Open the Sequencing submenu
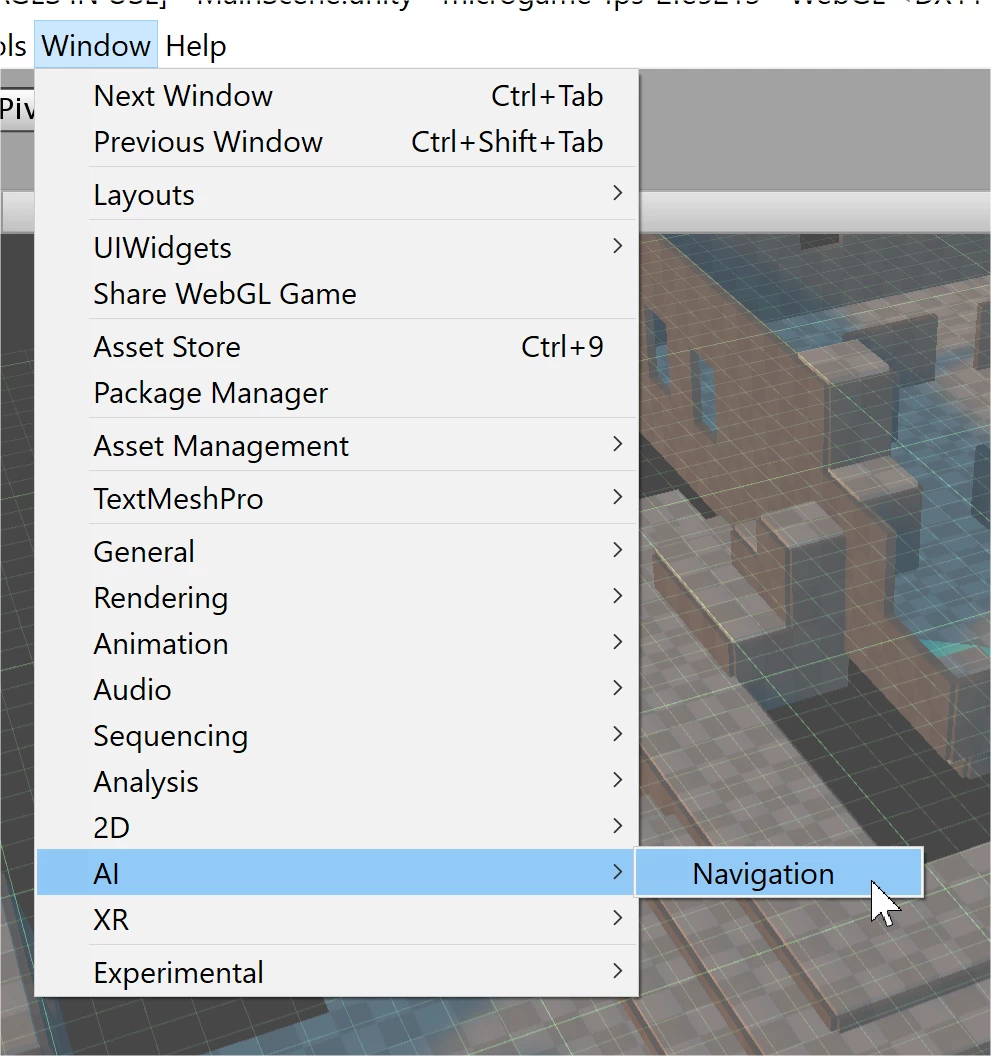 337,735
